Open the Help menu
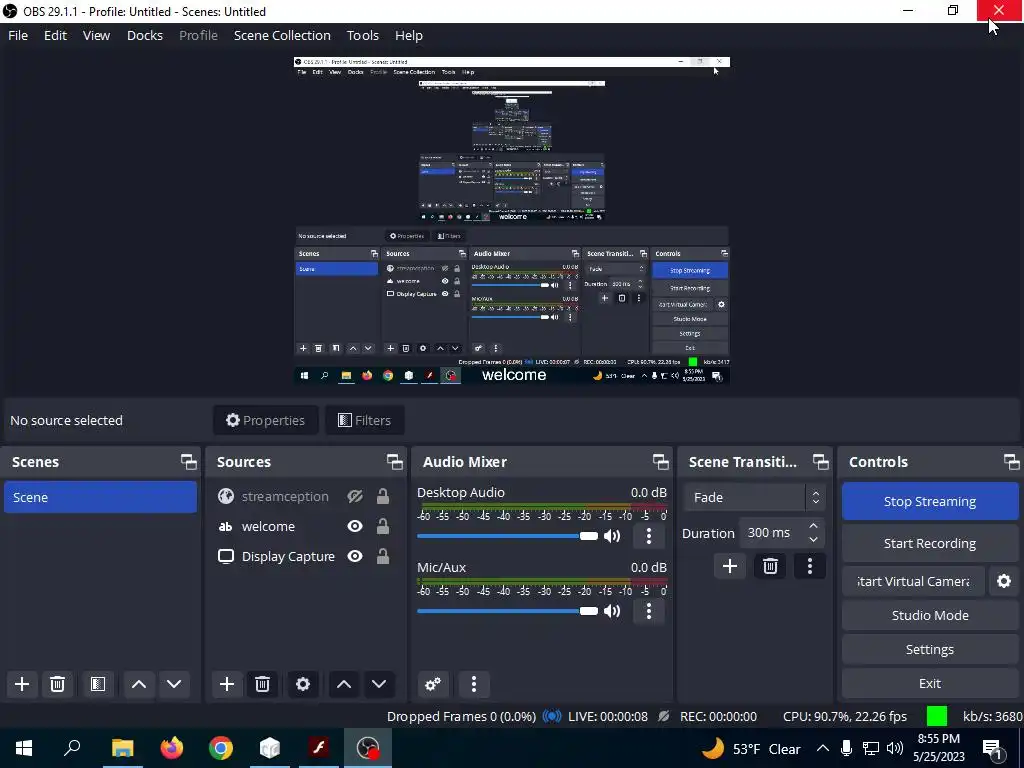1024x768 pixels. pyautogui.click(x=409, y=35)
